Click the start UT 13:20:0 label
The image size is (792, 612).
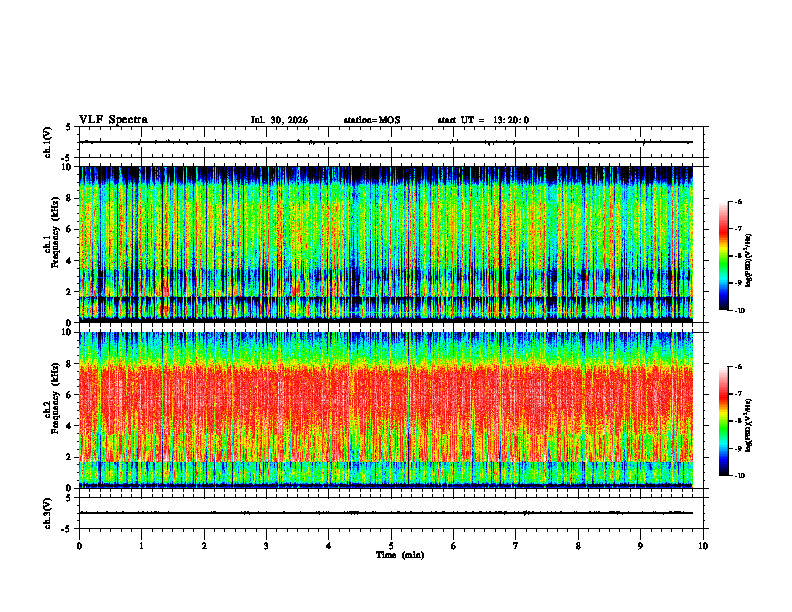(x=483, y=120)
